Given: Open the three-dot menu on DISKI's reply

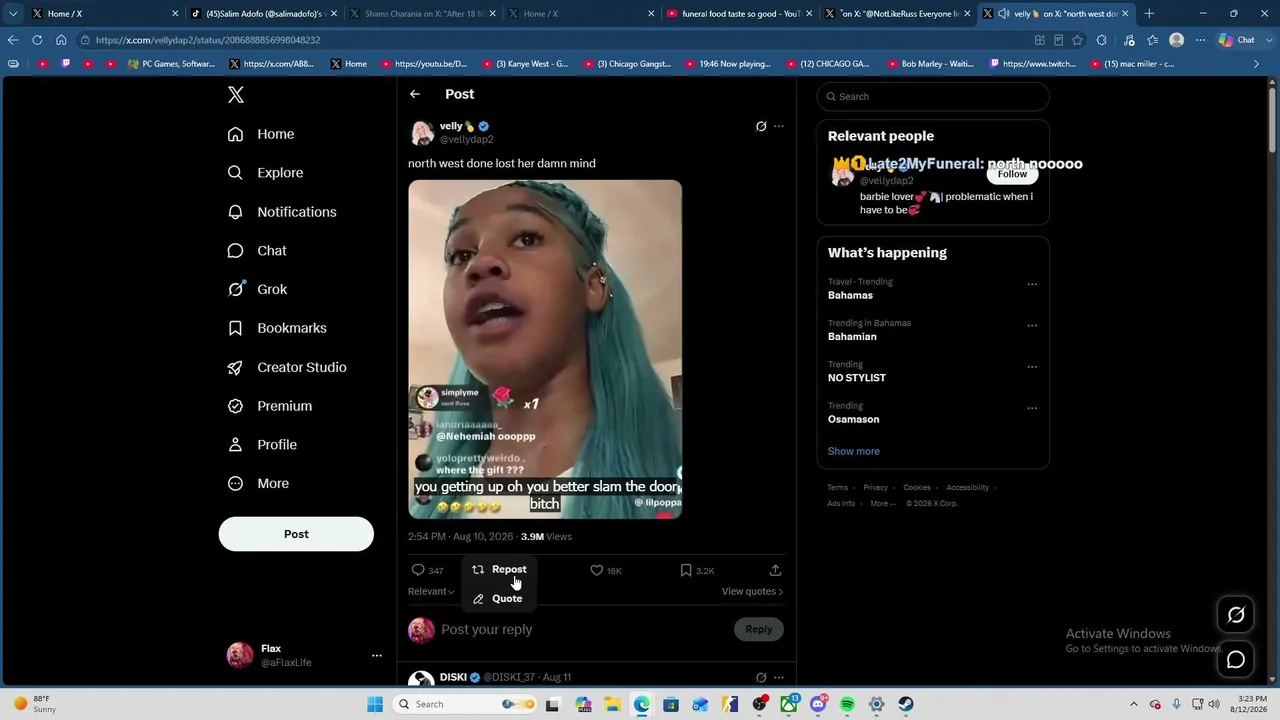Looking at the screenshot, I should point(779,677).
